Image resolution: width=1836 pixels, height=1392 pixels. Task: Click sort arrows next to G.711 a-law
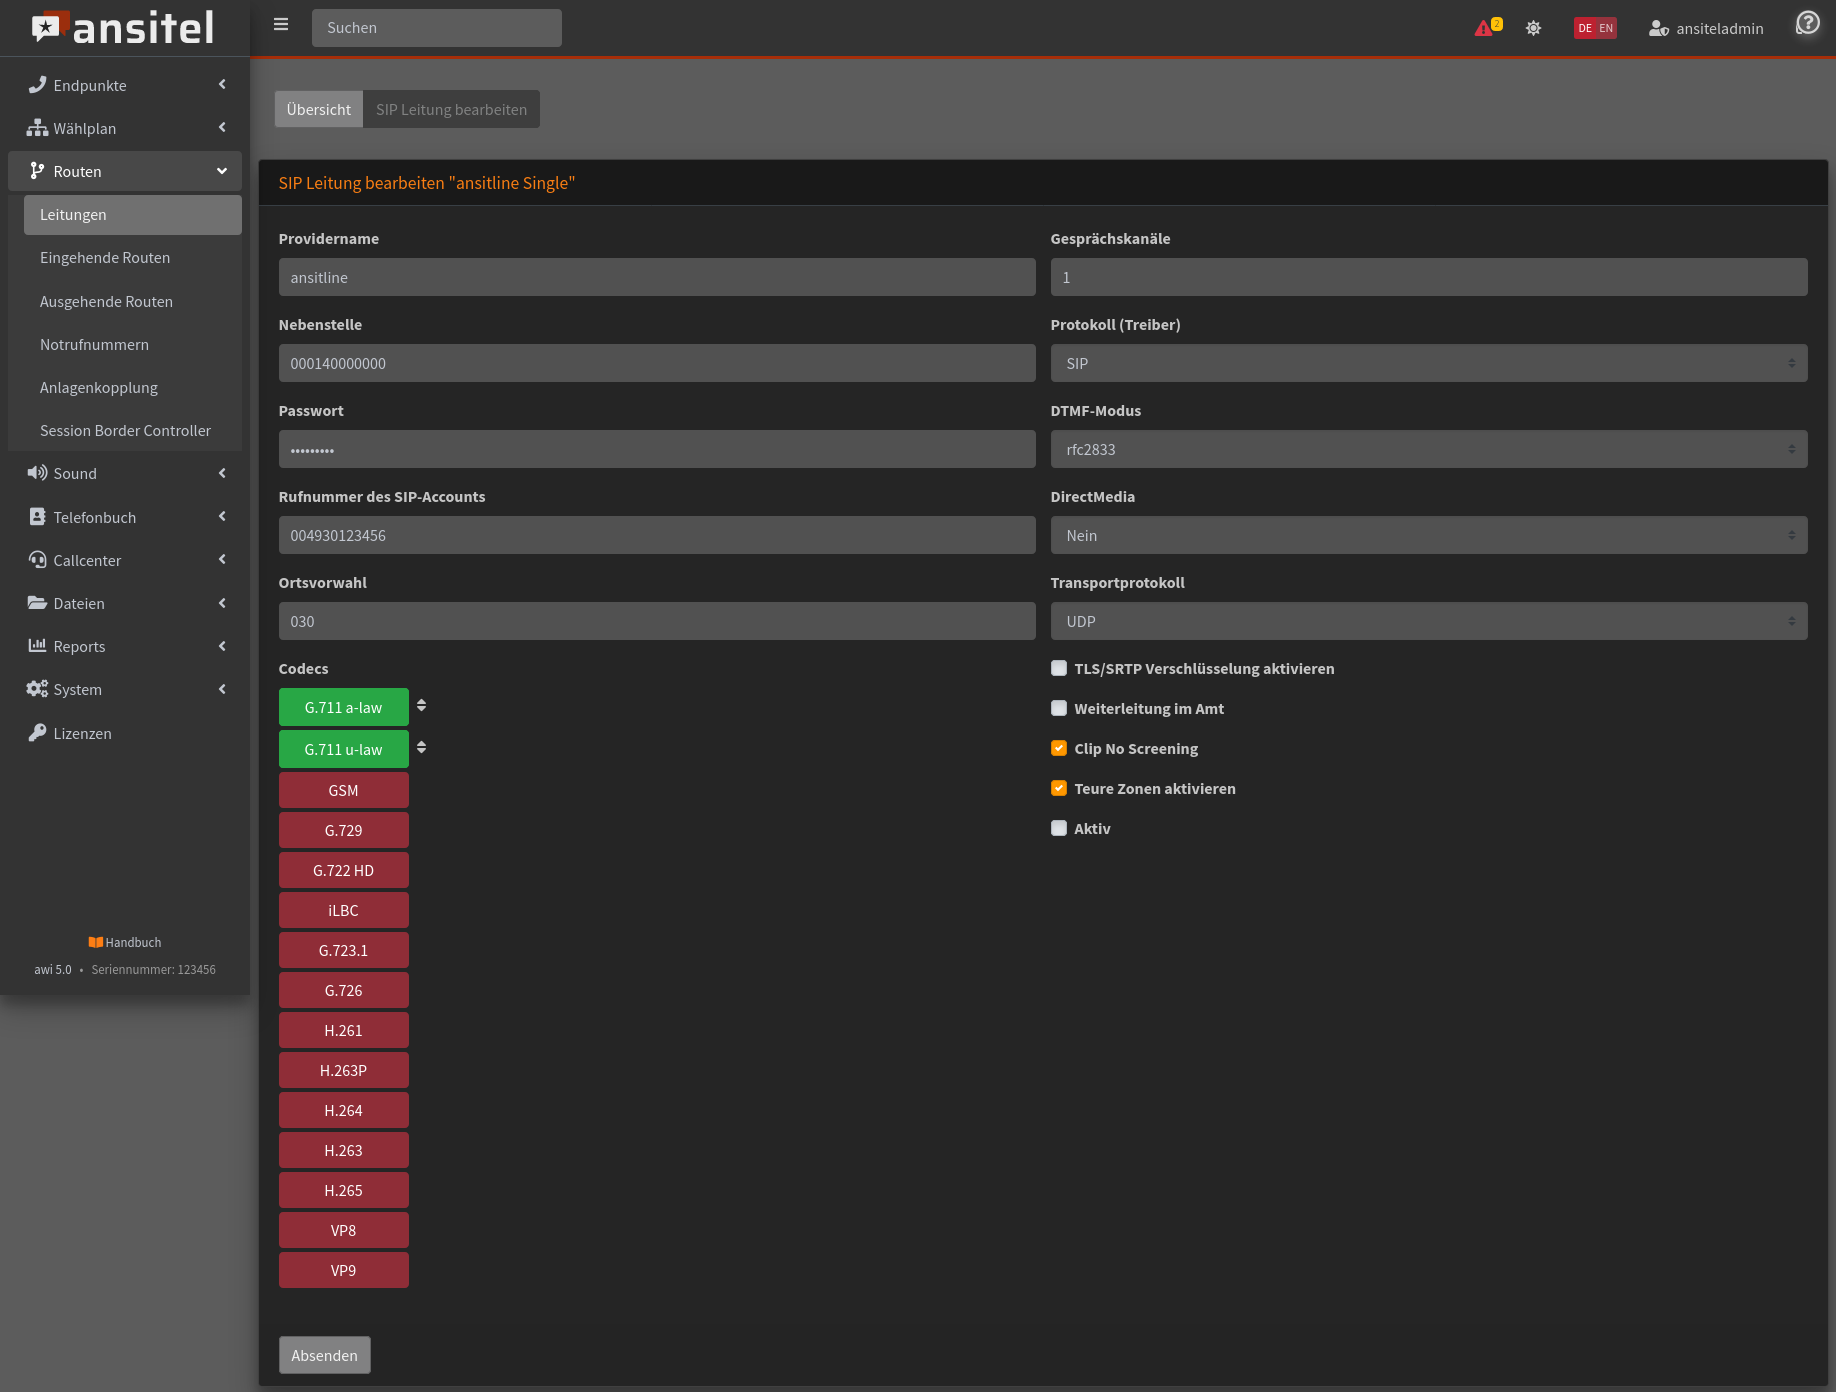(x=421, y=706)
